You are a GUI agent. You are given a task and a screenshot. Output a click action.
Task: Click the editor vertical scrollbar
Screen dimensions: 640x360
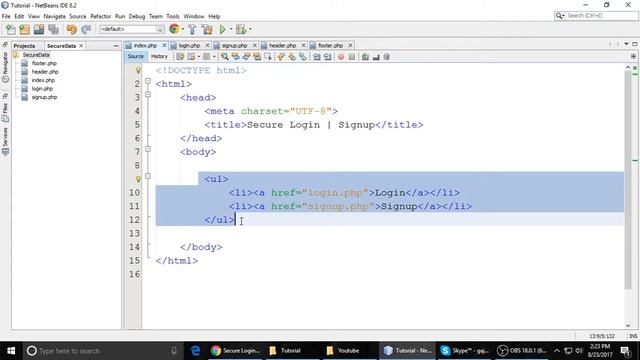[x=628, y=180]
